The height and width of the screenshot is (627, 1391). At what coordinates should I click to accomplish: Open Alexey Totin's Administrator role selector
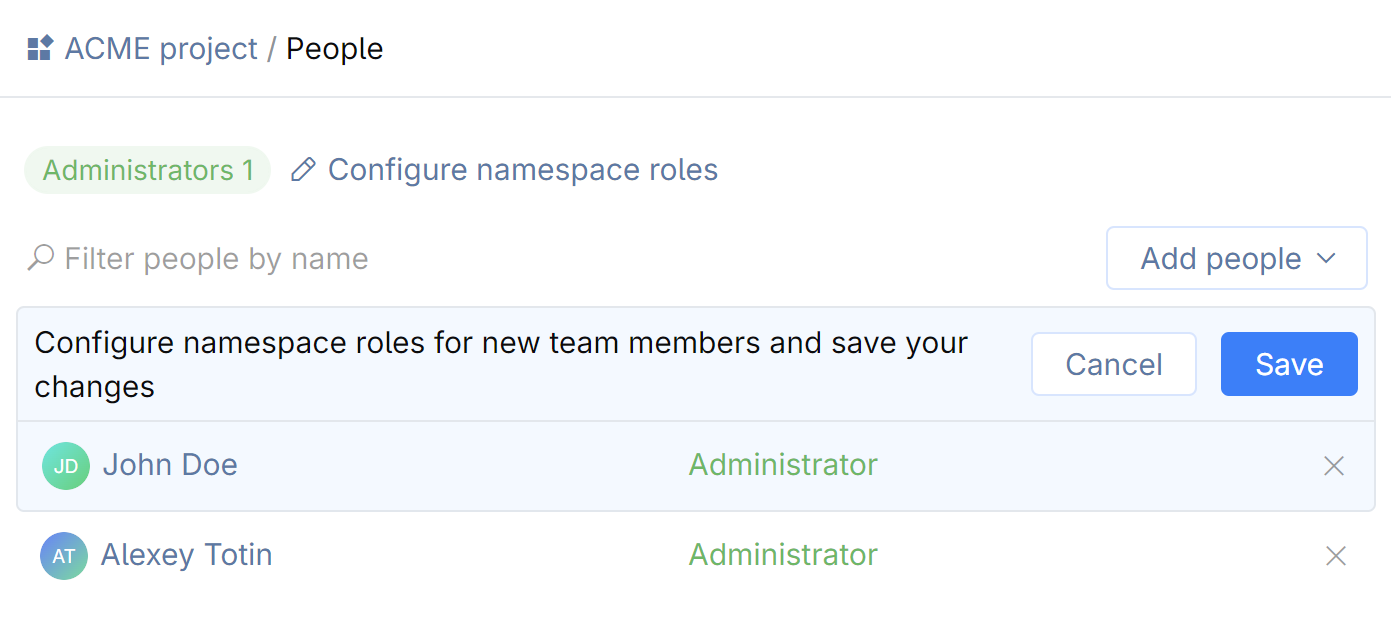coord(783,556)
